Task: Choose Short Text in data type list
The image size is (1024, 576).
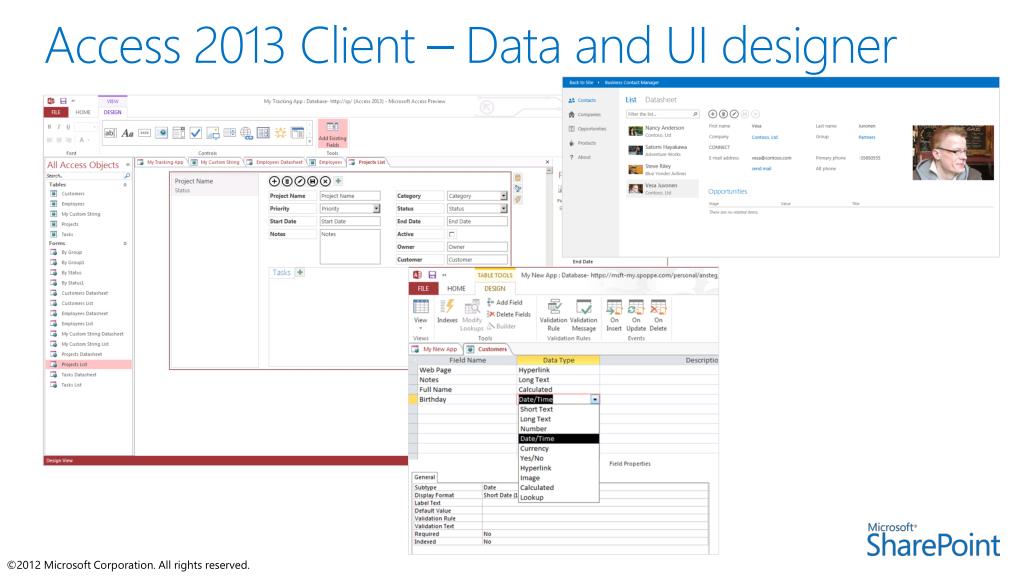Action: (558, 409)
